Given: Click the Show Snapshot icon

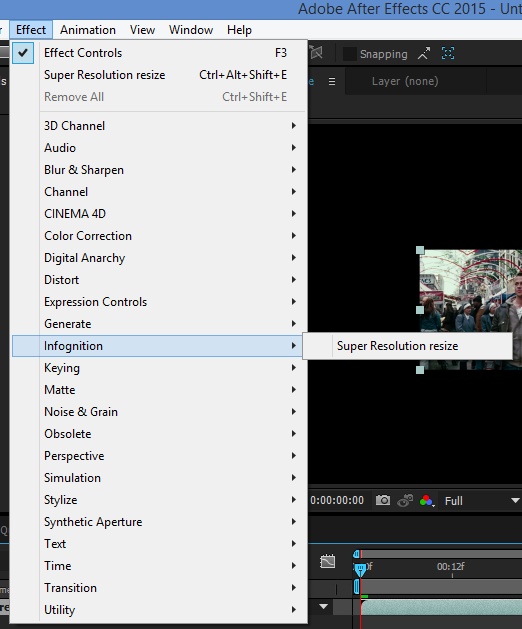Looking at the screenshot, I should tap(405, 500).
